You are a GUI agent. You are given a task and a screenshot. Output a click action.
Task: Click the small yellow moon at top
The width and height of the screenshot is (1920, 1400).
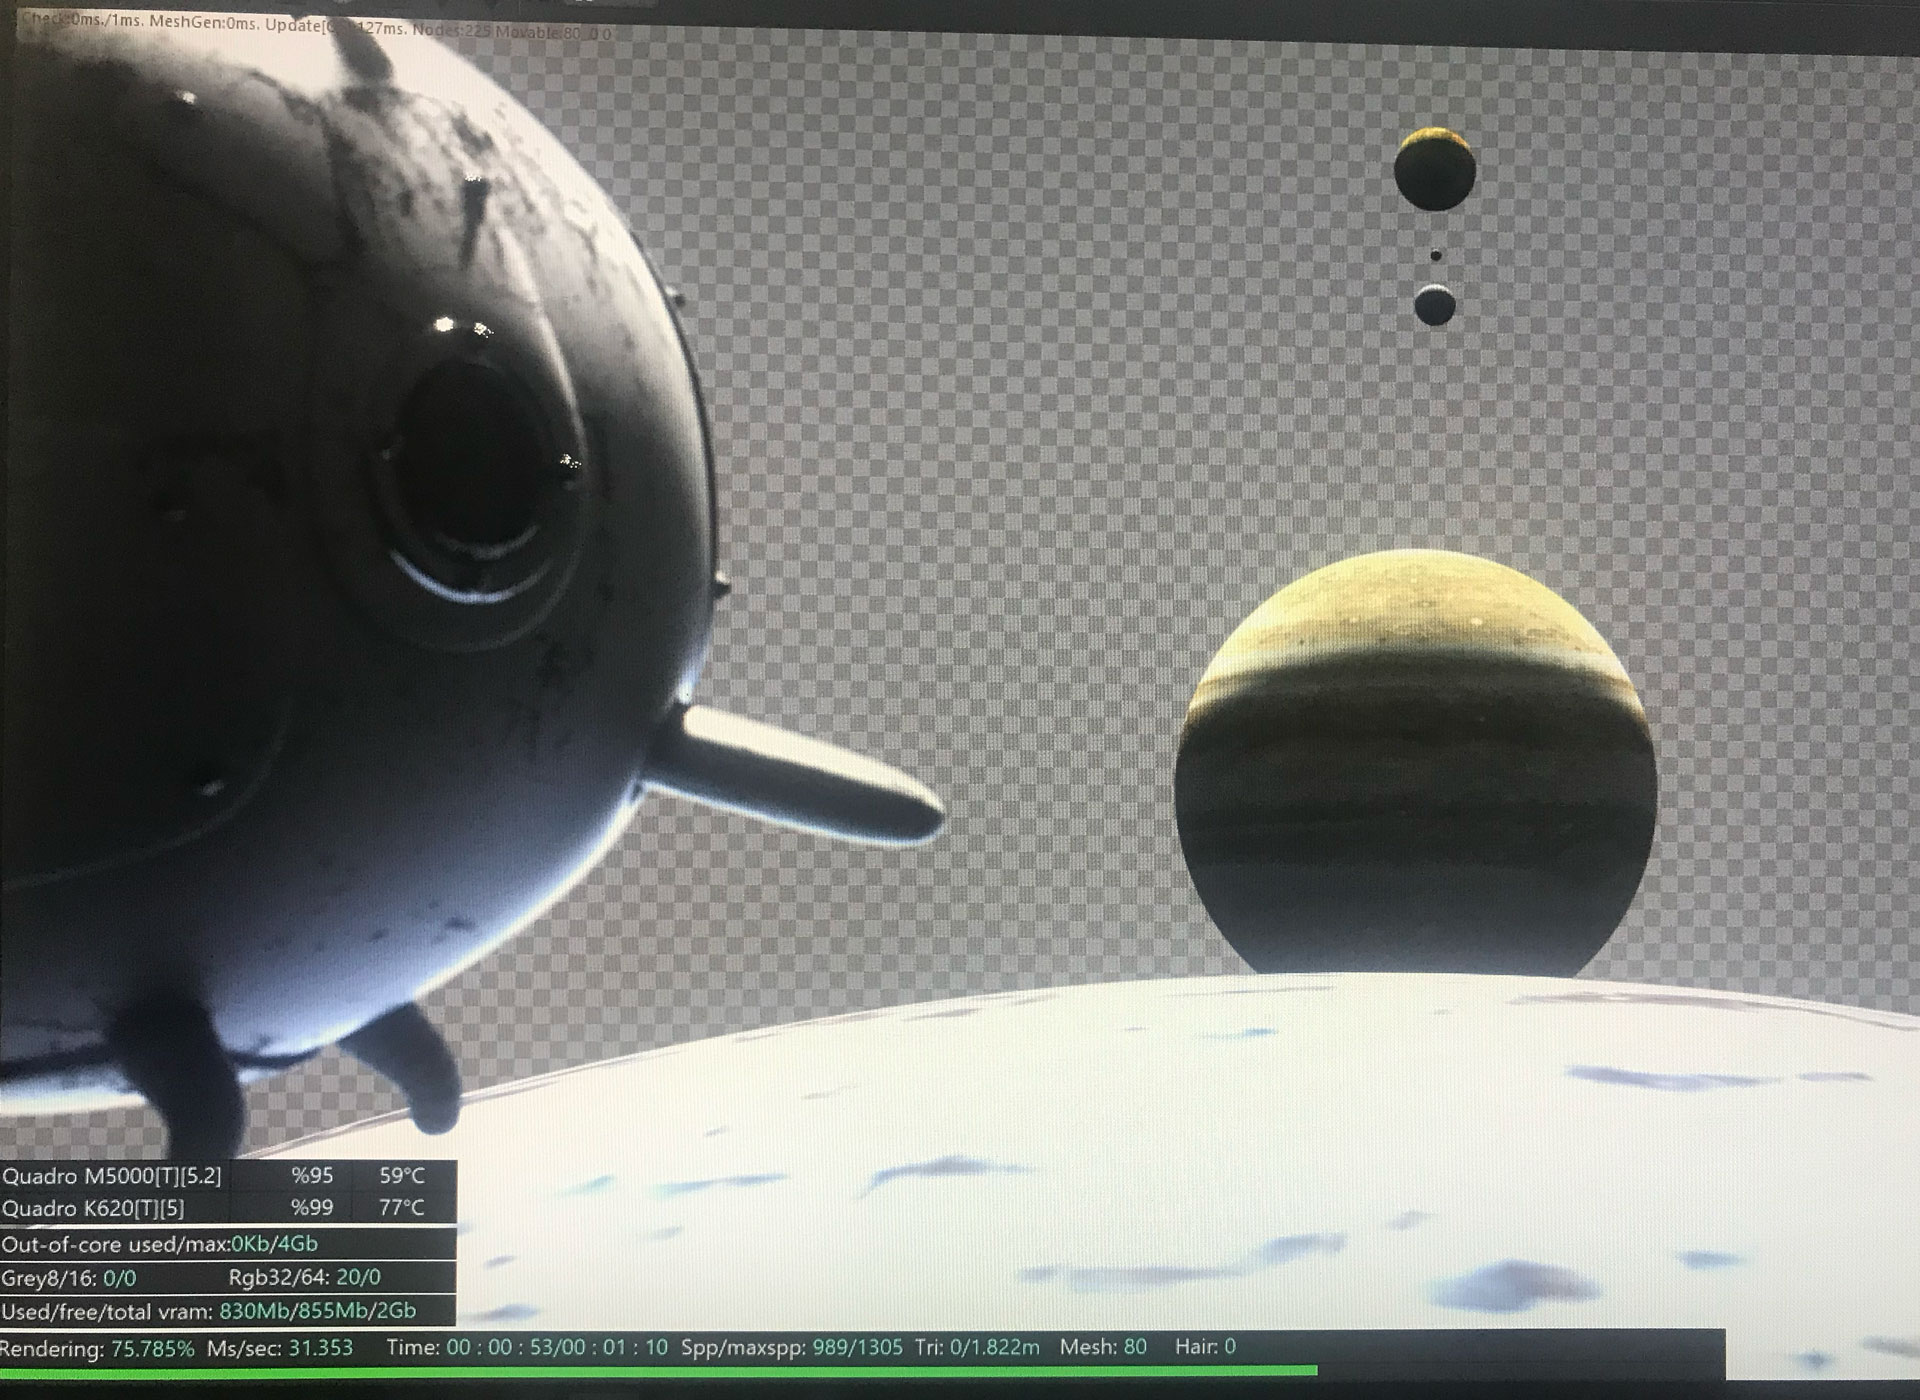click(x=1435, y=168)
